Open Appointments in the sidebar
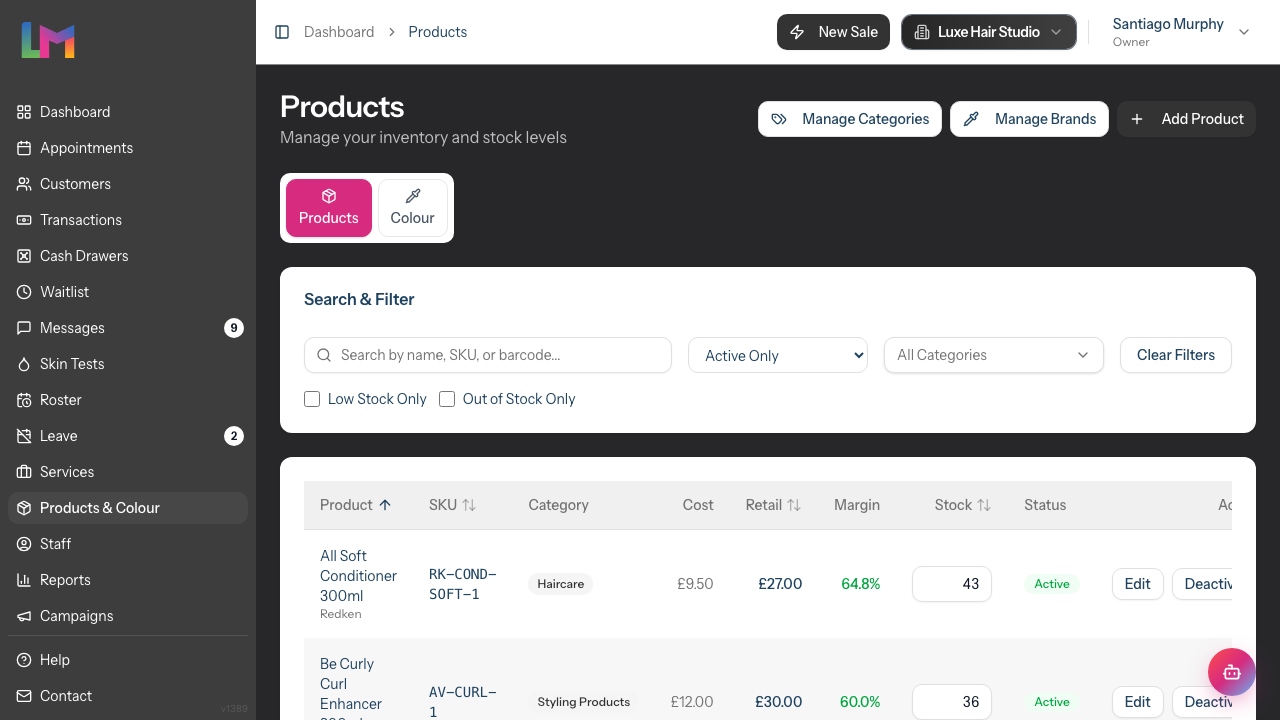Viewport: 1280px width, 720px height. pyautogui.click(x=128, y=148)
